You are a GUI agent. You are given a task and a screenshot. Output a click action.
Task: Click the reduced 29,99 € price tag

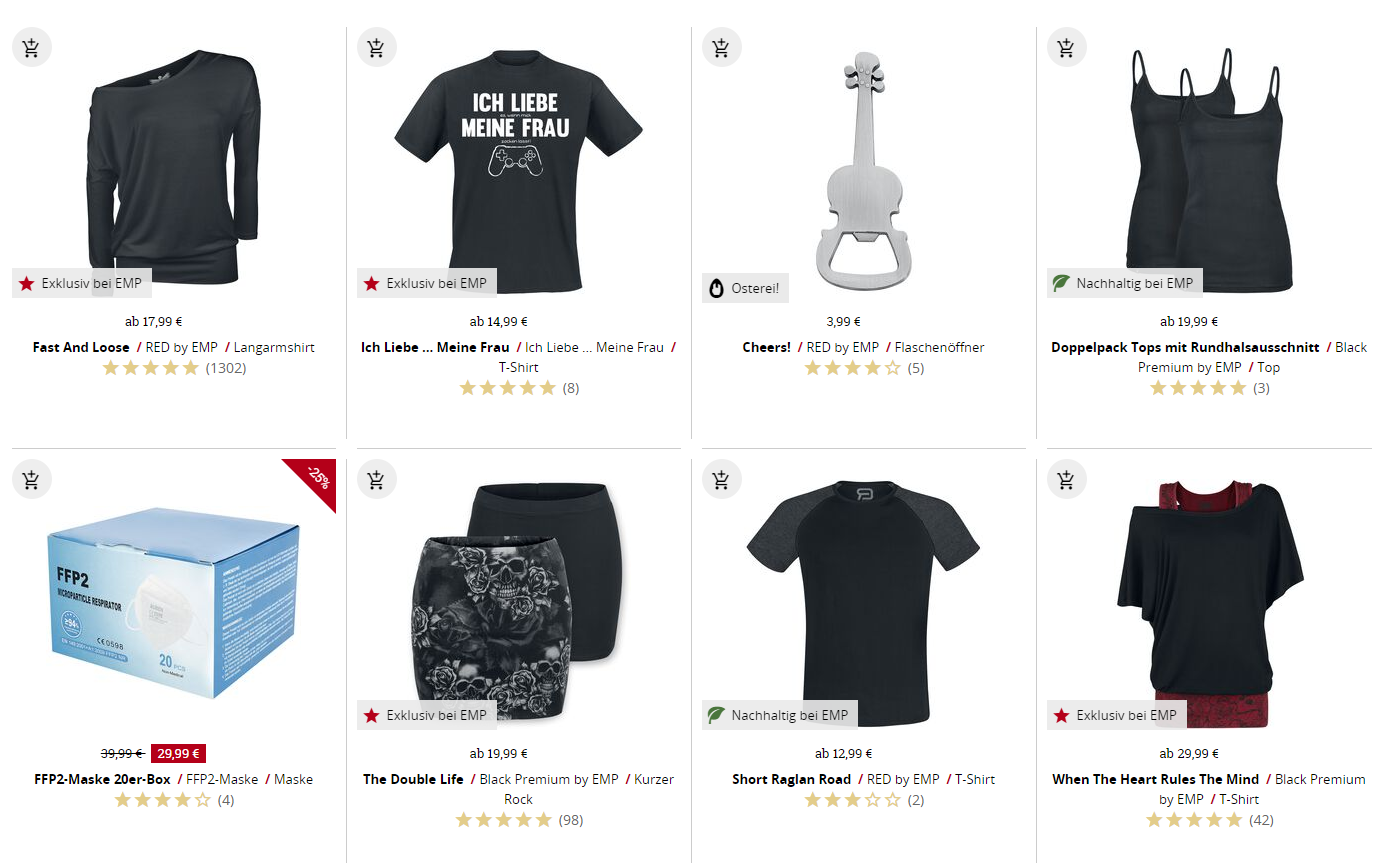[x=178, y=754]
